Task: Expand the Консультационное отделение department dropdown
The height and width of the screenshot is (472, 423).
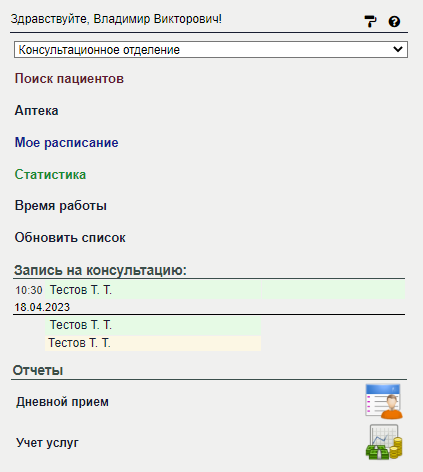Action: click(x=211, y=50)
